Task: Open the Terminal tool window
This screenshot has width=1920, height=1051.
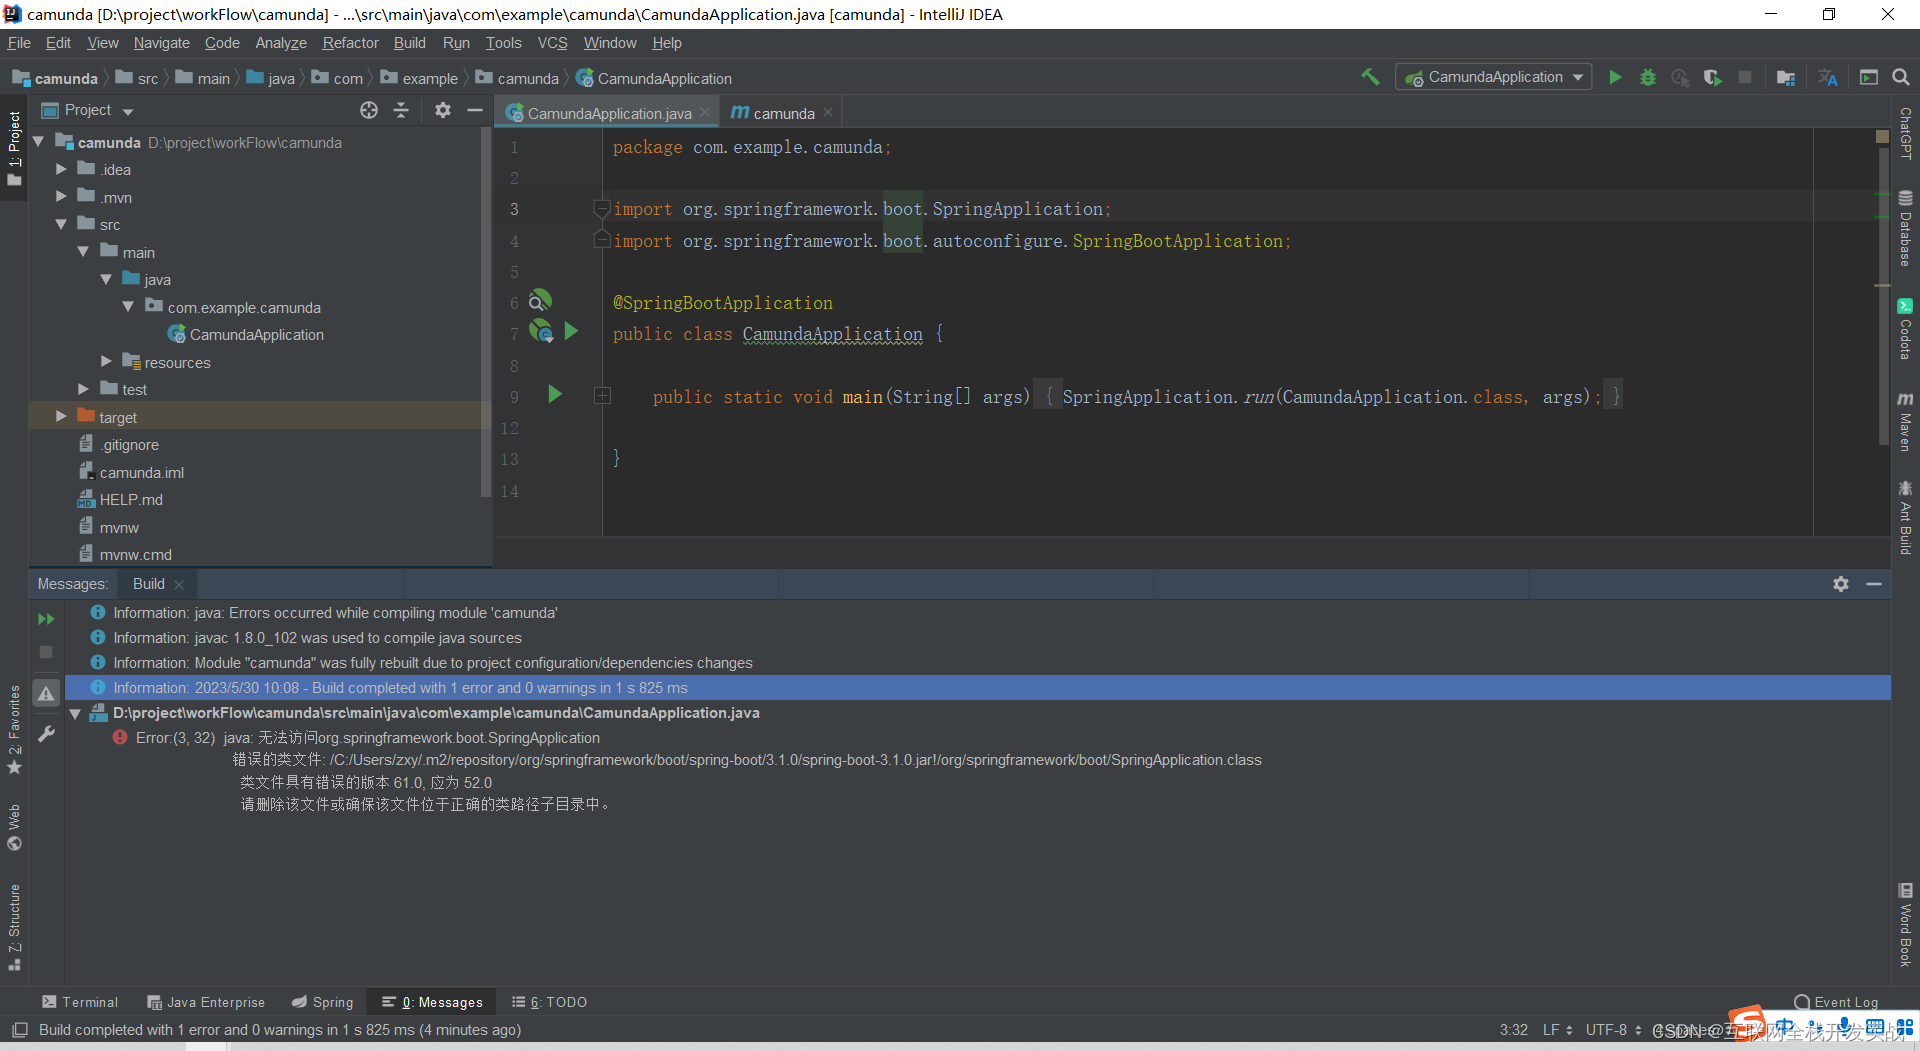Action: (80, 1002)
